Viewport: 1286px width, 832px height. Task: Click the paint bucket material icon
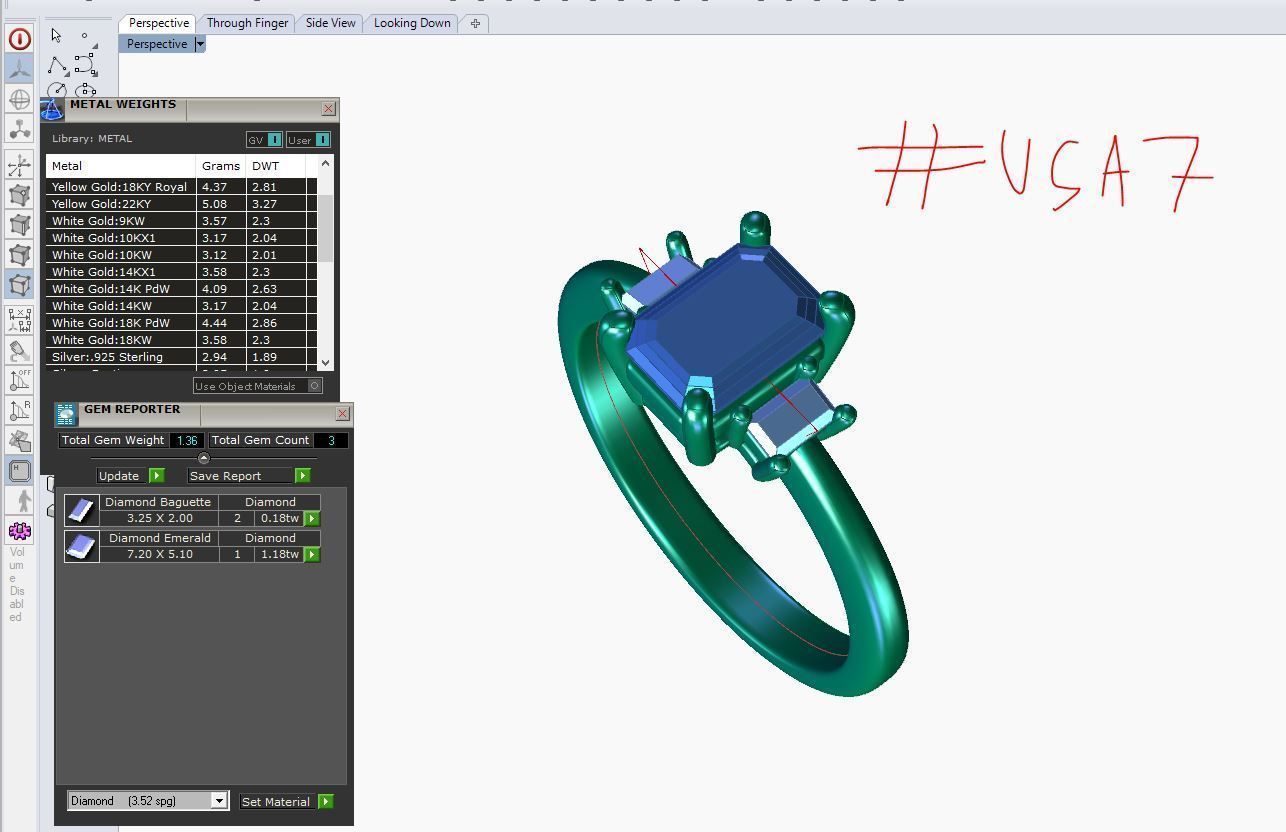point(19,351)
